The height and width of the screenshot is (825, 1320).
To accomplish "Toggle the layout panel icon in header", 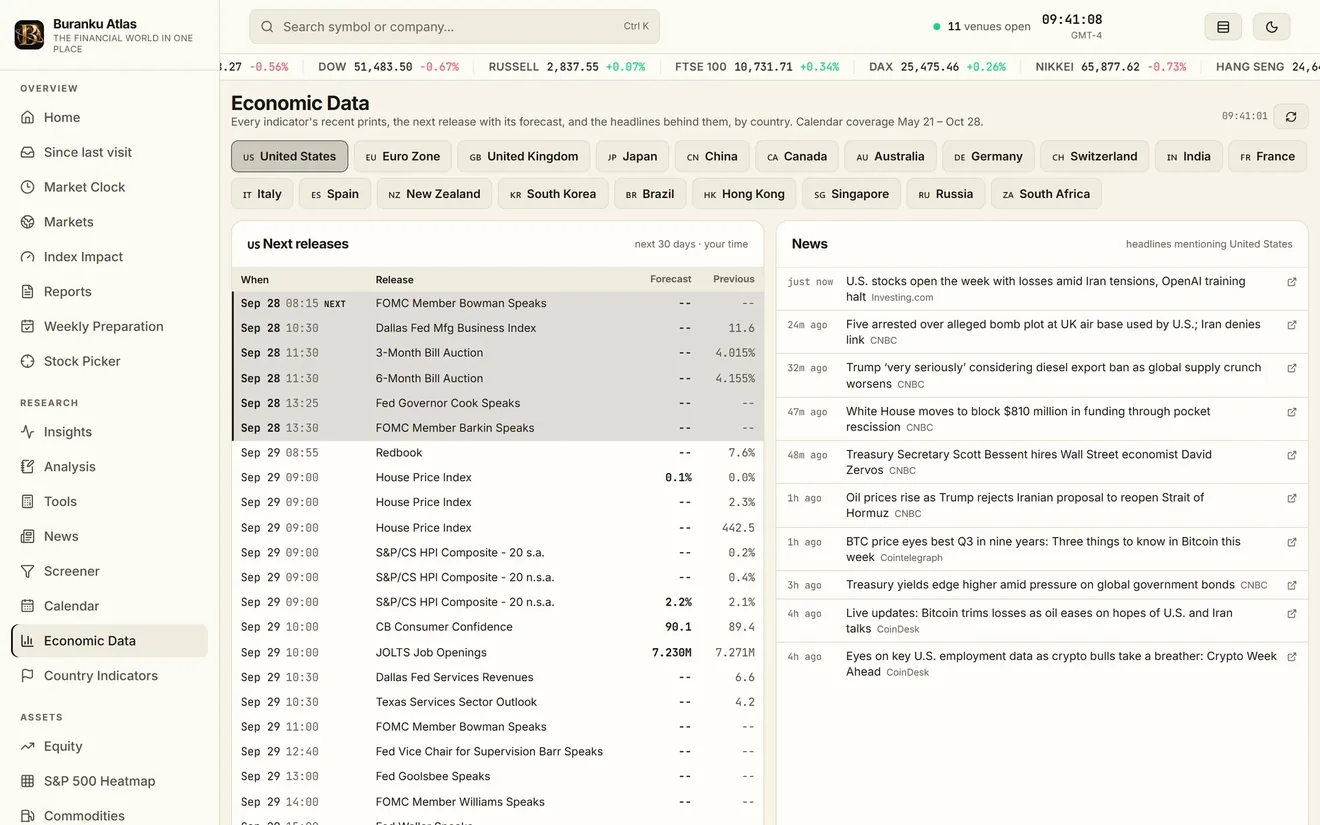I will coord(1223,27).
